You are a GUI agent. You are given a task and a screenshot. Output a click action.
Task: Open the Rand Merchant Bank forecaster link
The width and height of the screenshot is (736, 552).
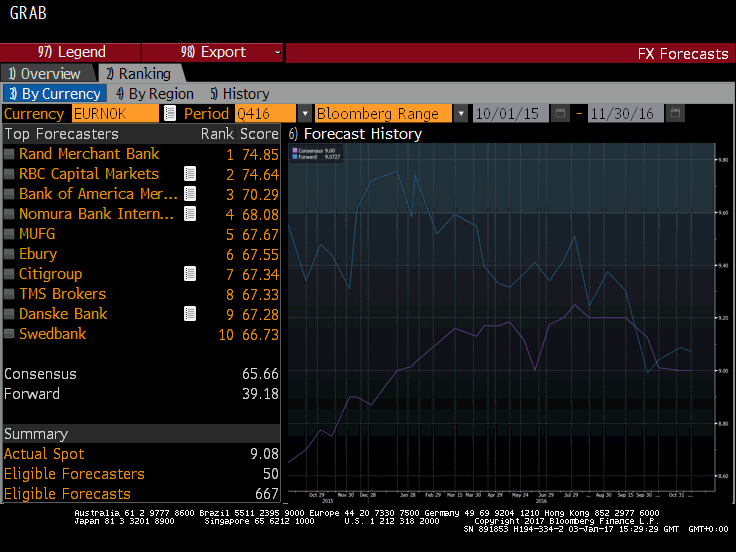(x=89, y=154)
